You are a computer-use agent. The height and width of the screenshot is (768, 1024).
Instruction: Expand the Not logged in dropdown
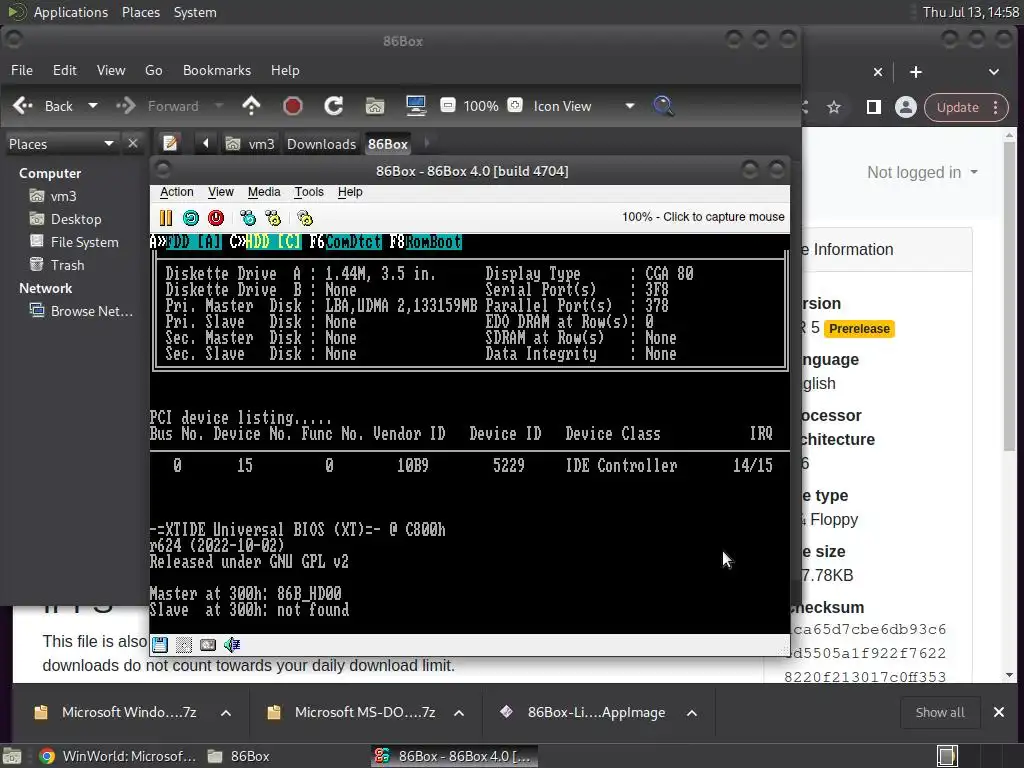click(x=922, y=172)
